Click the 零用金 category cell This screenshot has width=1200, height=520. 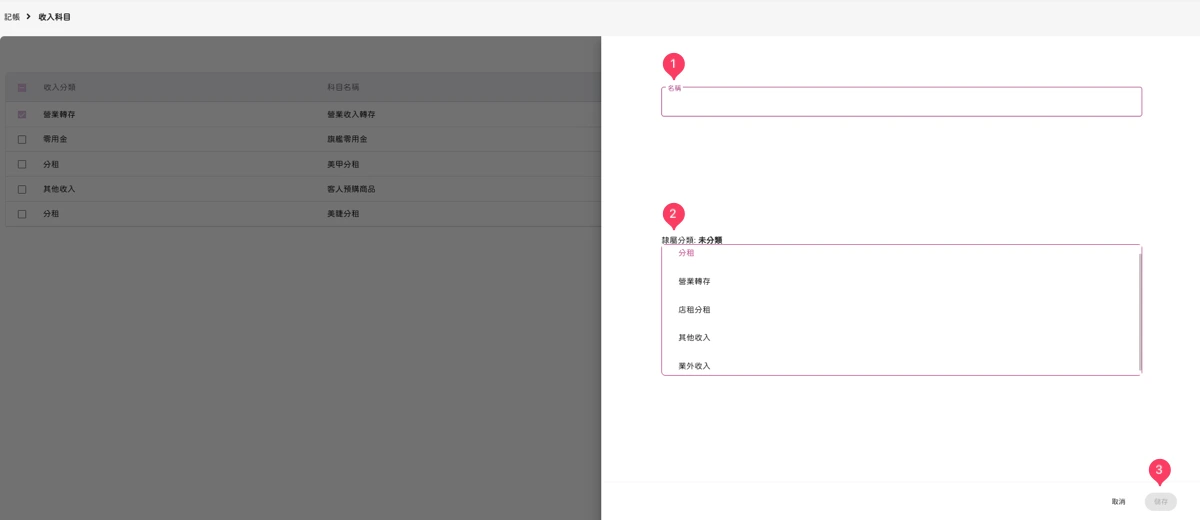(55, 140)
